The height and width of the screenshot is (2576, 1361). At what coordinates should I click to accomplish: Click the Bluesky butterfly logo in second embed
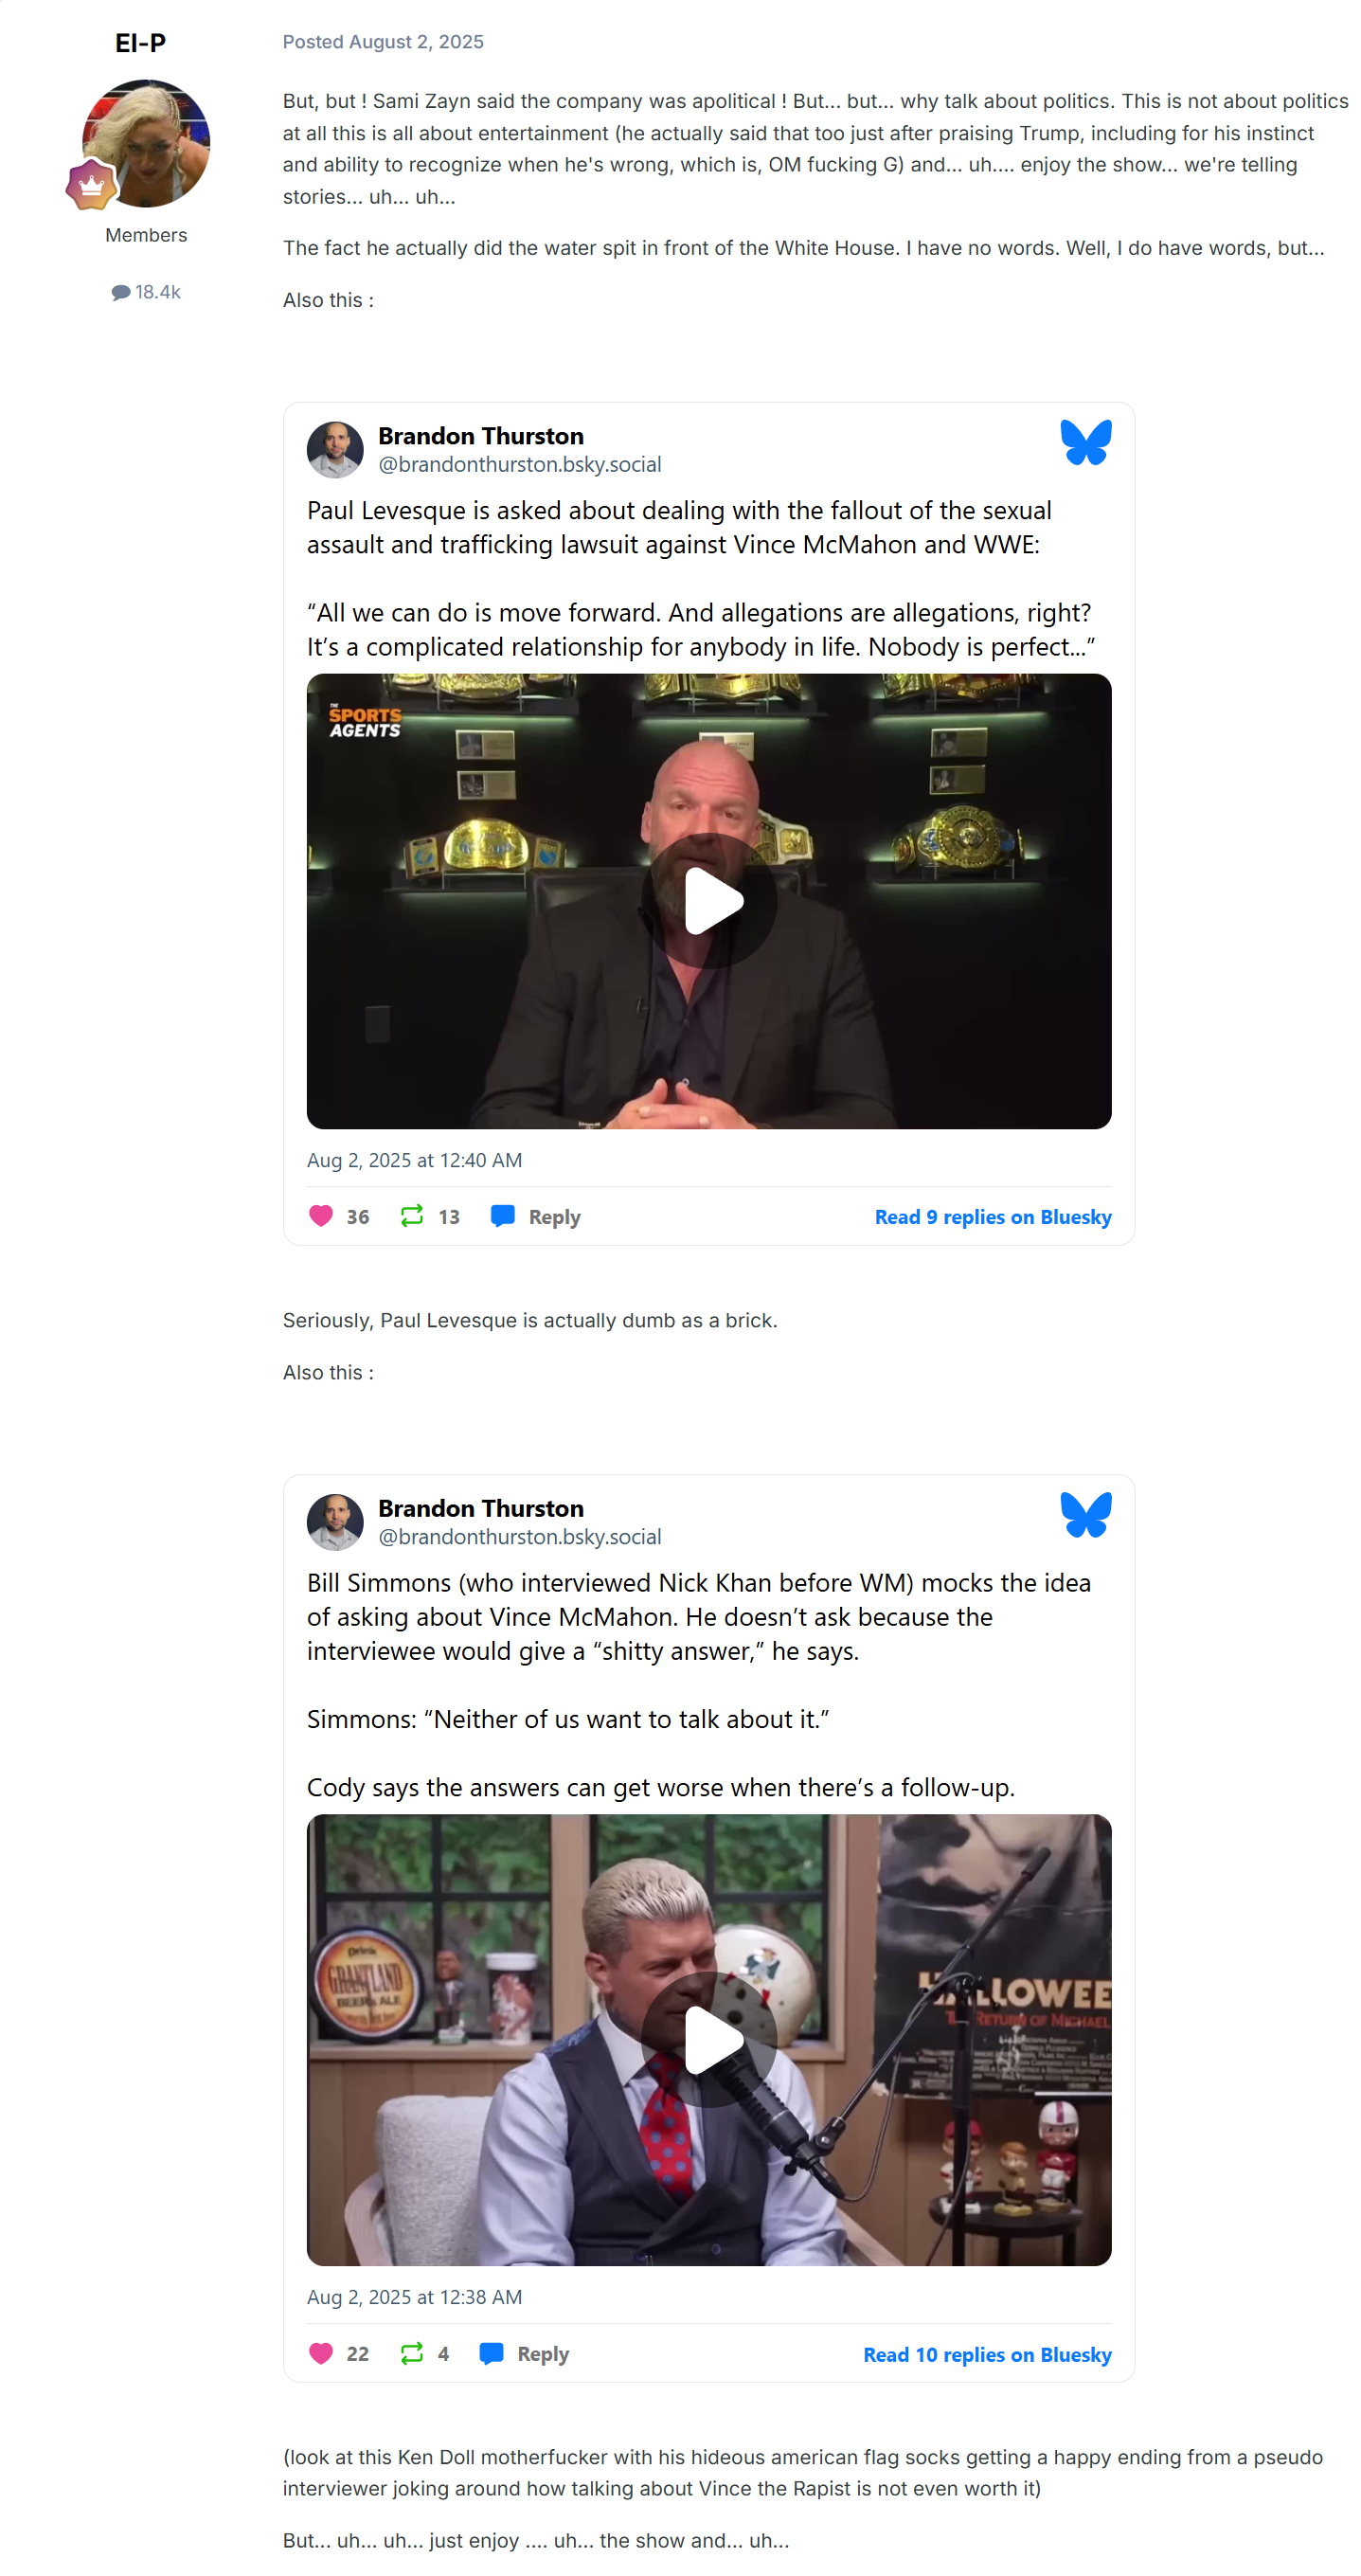tap(1085, 1514)
